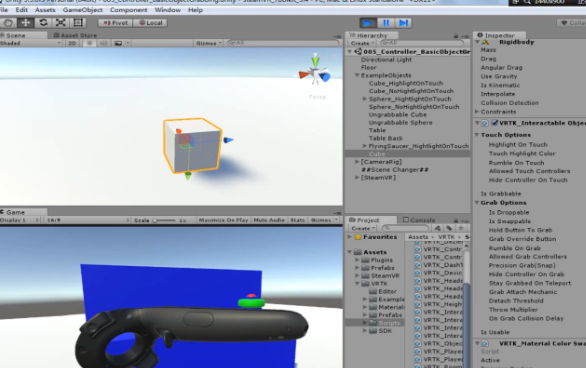This screenshot has height=368, width=586.
Task: Click the Pause button
Action: tap(386, 23)
